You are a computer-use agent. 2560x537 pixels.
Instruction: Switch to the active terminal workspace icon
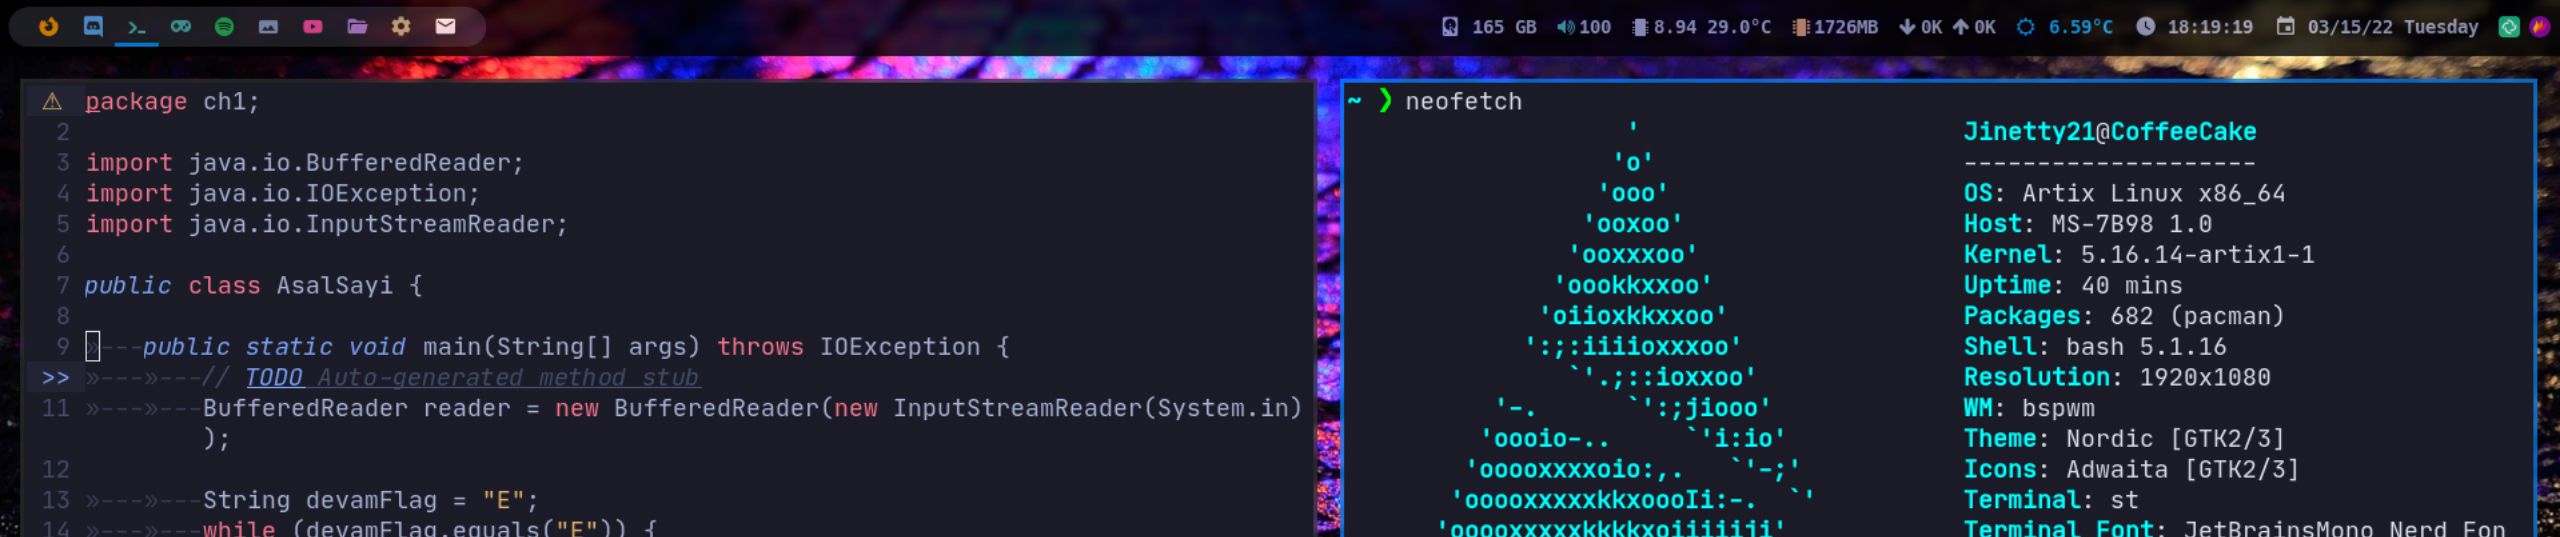pos(136,27)
